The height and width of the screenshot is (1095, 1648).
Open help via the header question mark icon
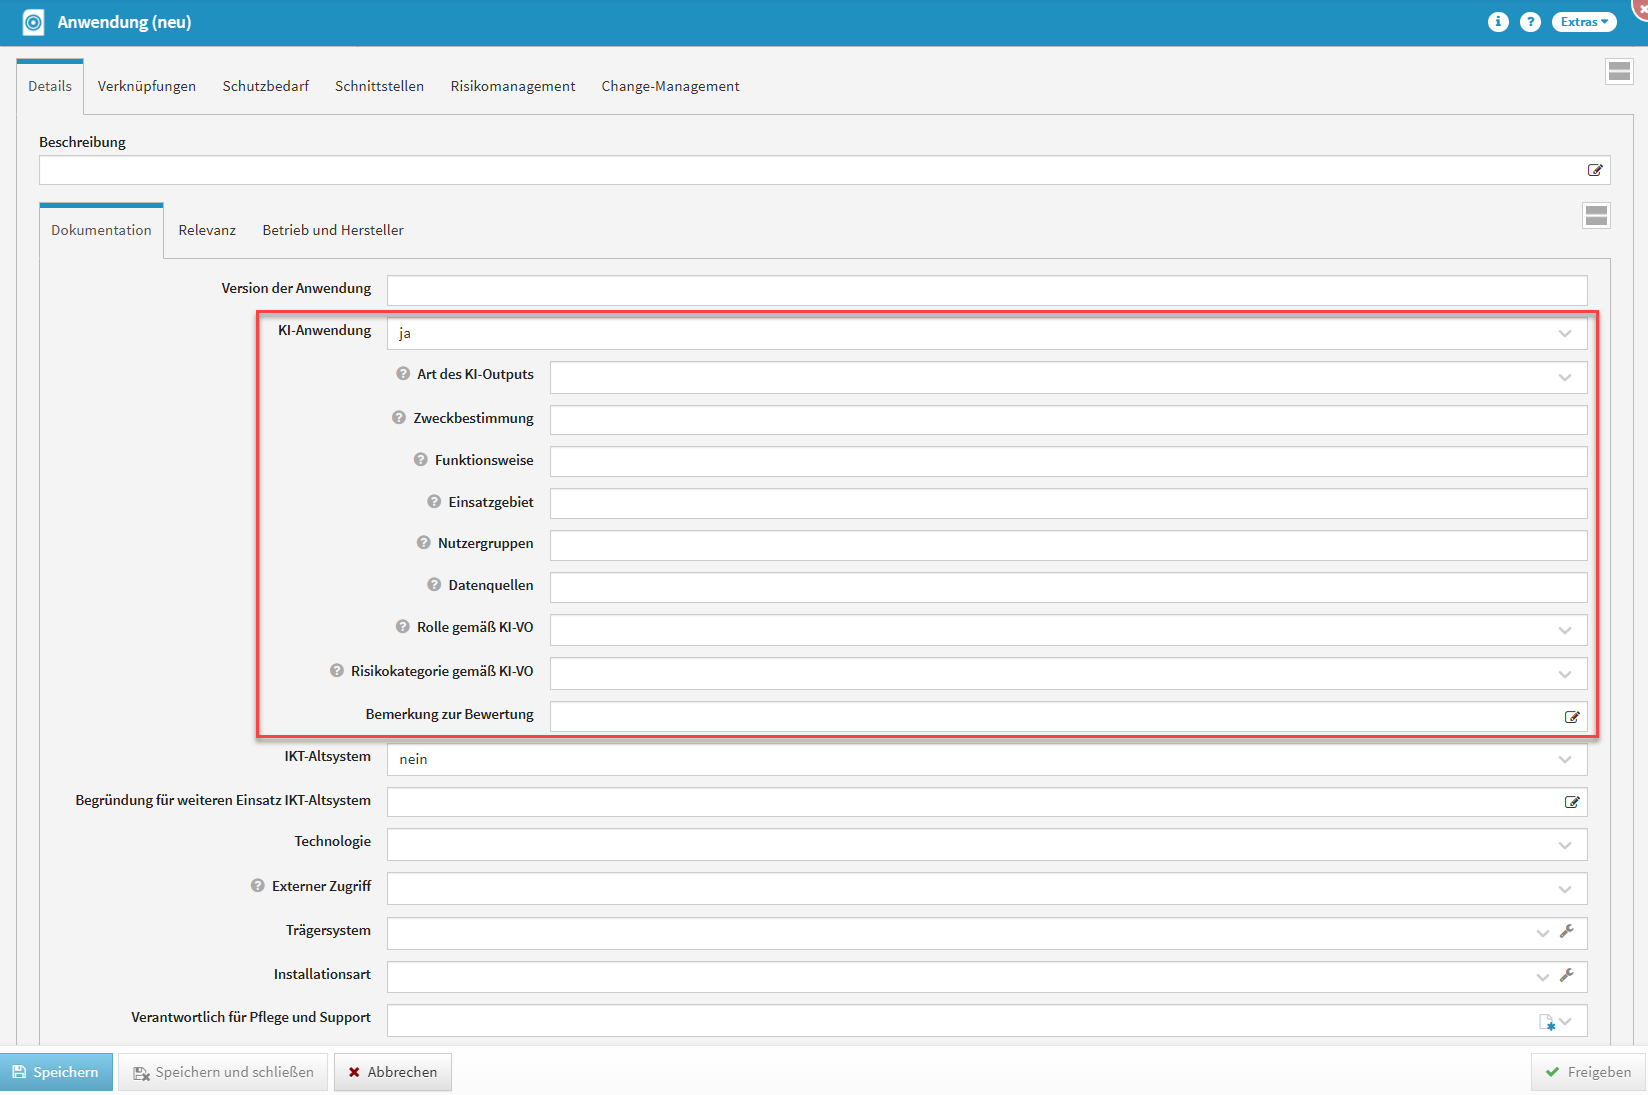click(x=1530, y=22)
